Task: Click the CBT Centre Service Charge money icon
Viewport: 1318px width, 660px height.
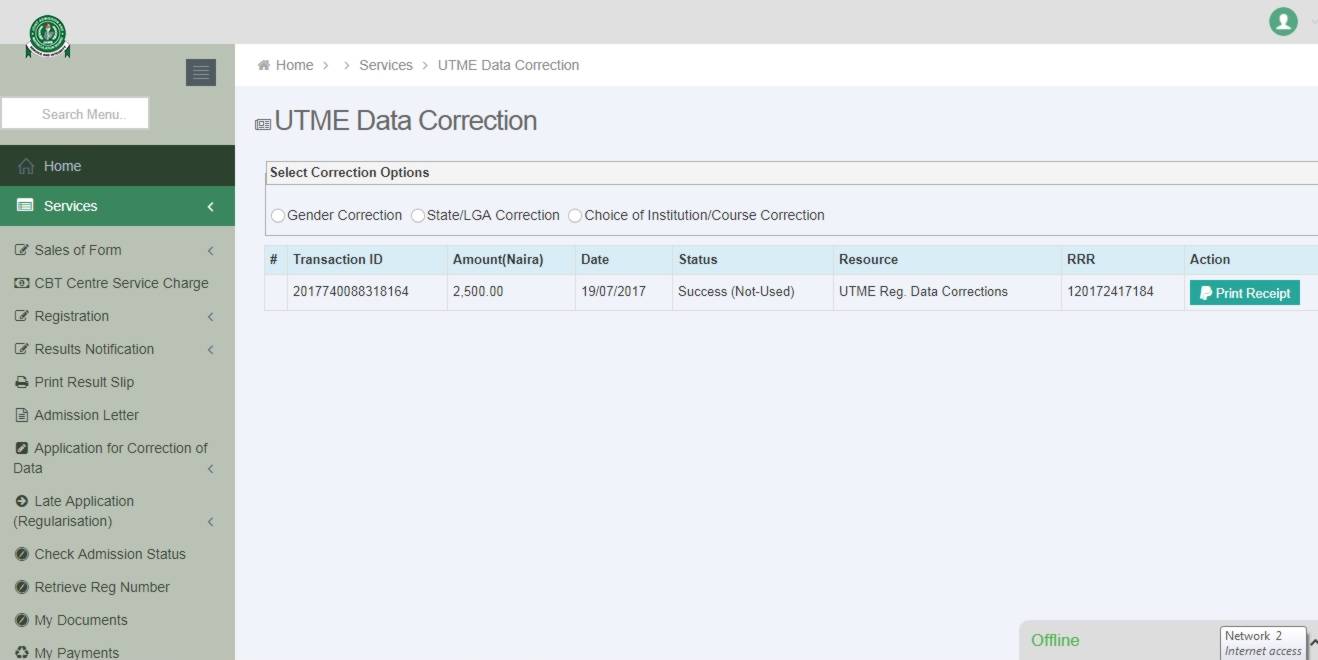Action: point(22,283)
